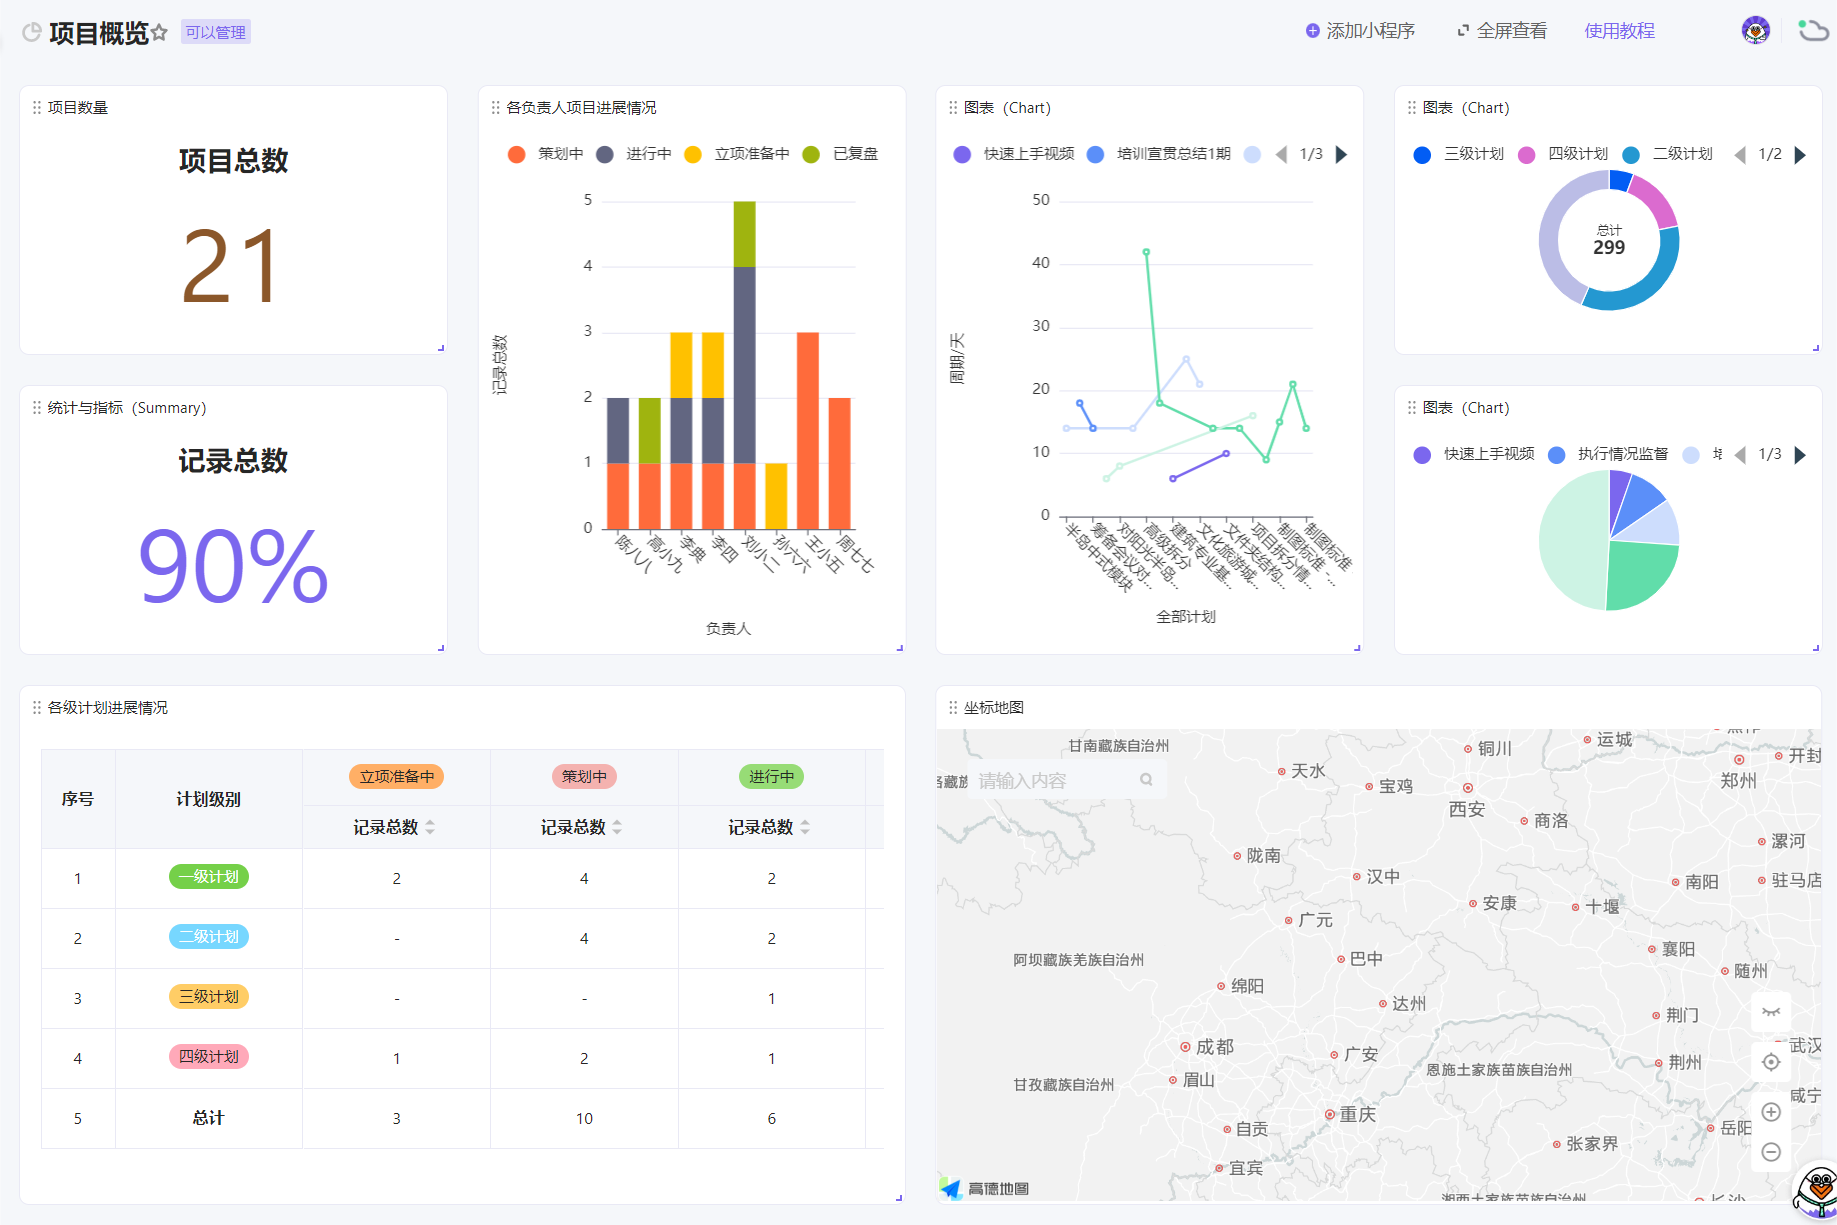This screenshot has height=1225, width=1837.
Task: Click the map zoom-out minus icon
Action: tap(1771, 1152)
